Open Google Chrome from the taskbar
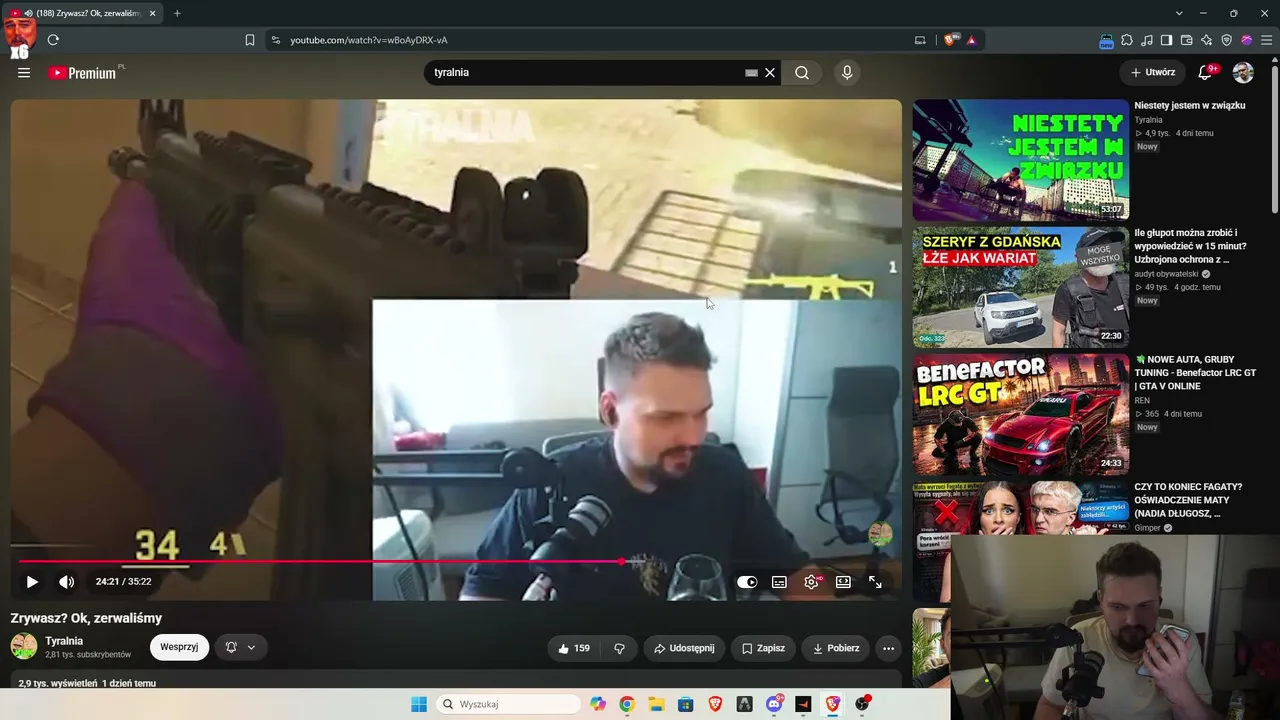 tap(626, 704)
